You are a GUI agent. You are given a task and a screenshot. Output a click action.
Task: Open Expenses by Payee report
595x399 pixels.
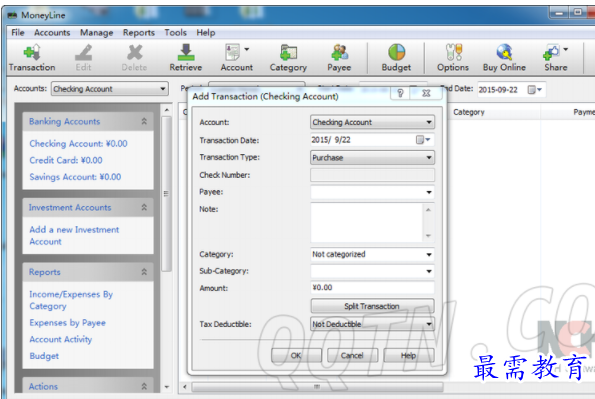pos(68,323)
